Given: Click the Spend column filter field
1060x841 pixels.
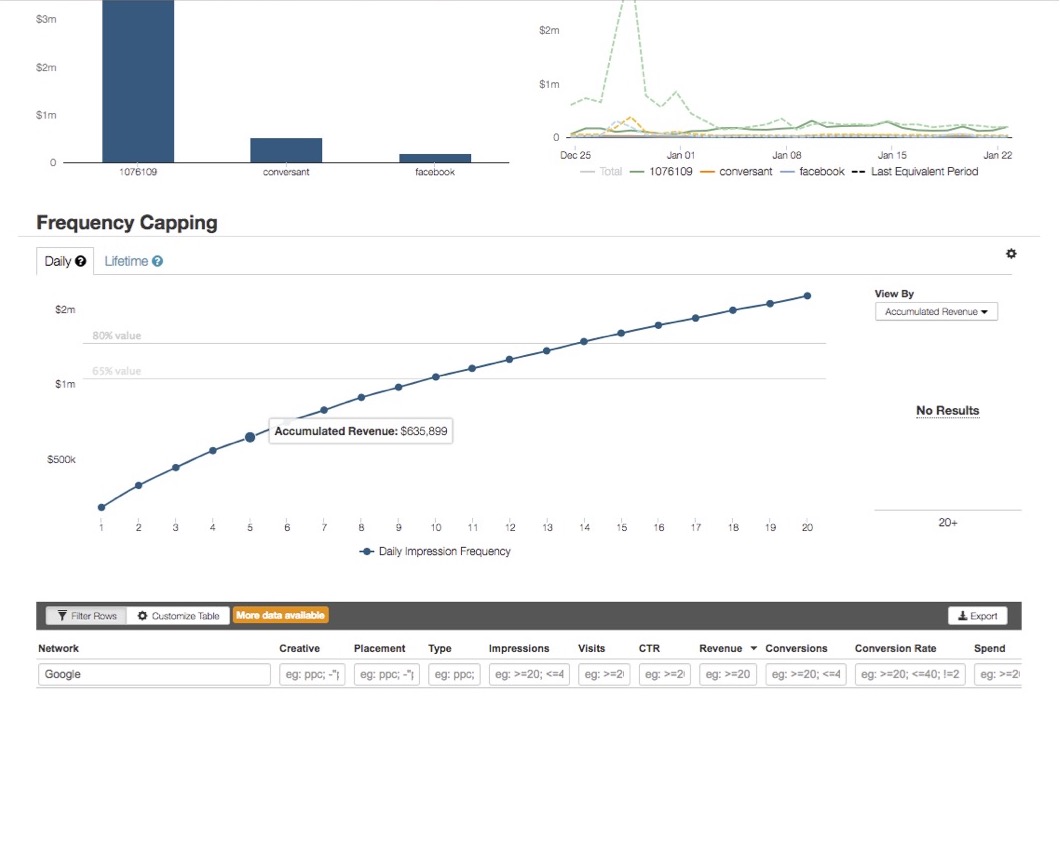Looking at the screenshot, I should (x=998, y=674).
